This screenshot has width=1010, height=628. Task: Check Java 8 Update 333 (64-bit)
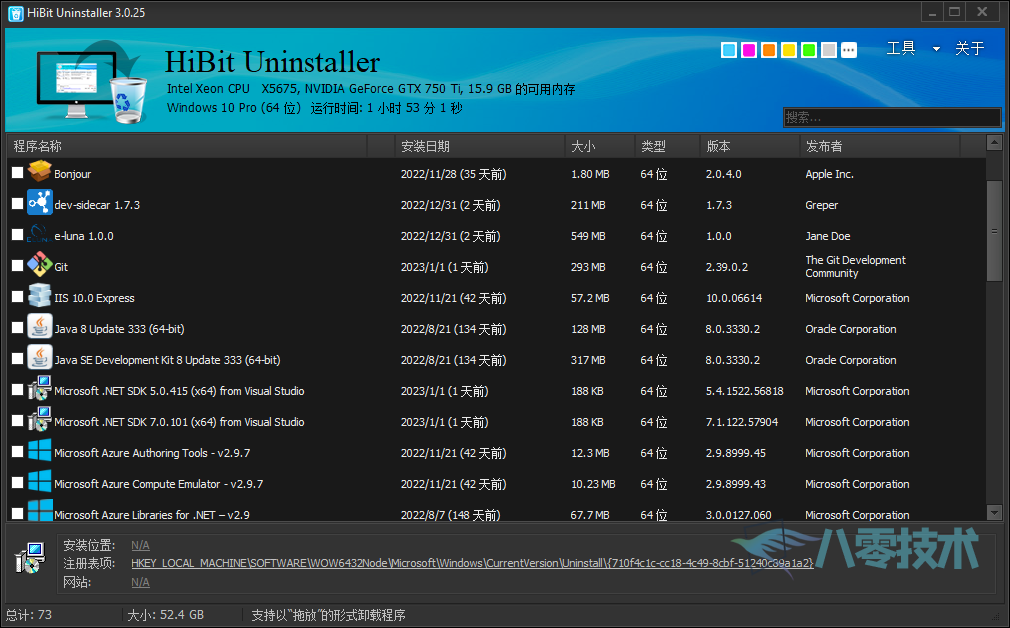pos(17,327)
